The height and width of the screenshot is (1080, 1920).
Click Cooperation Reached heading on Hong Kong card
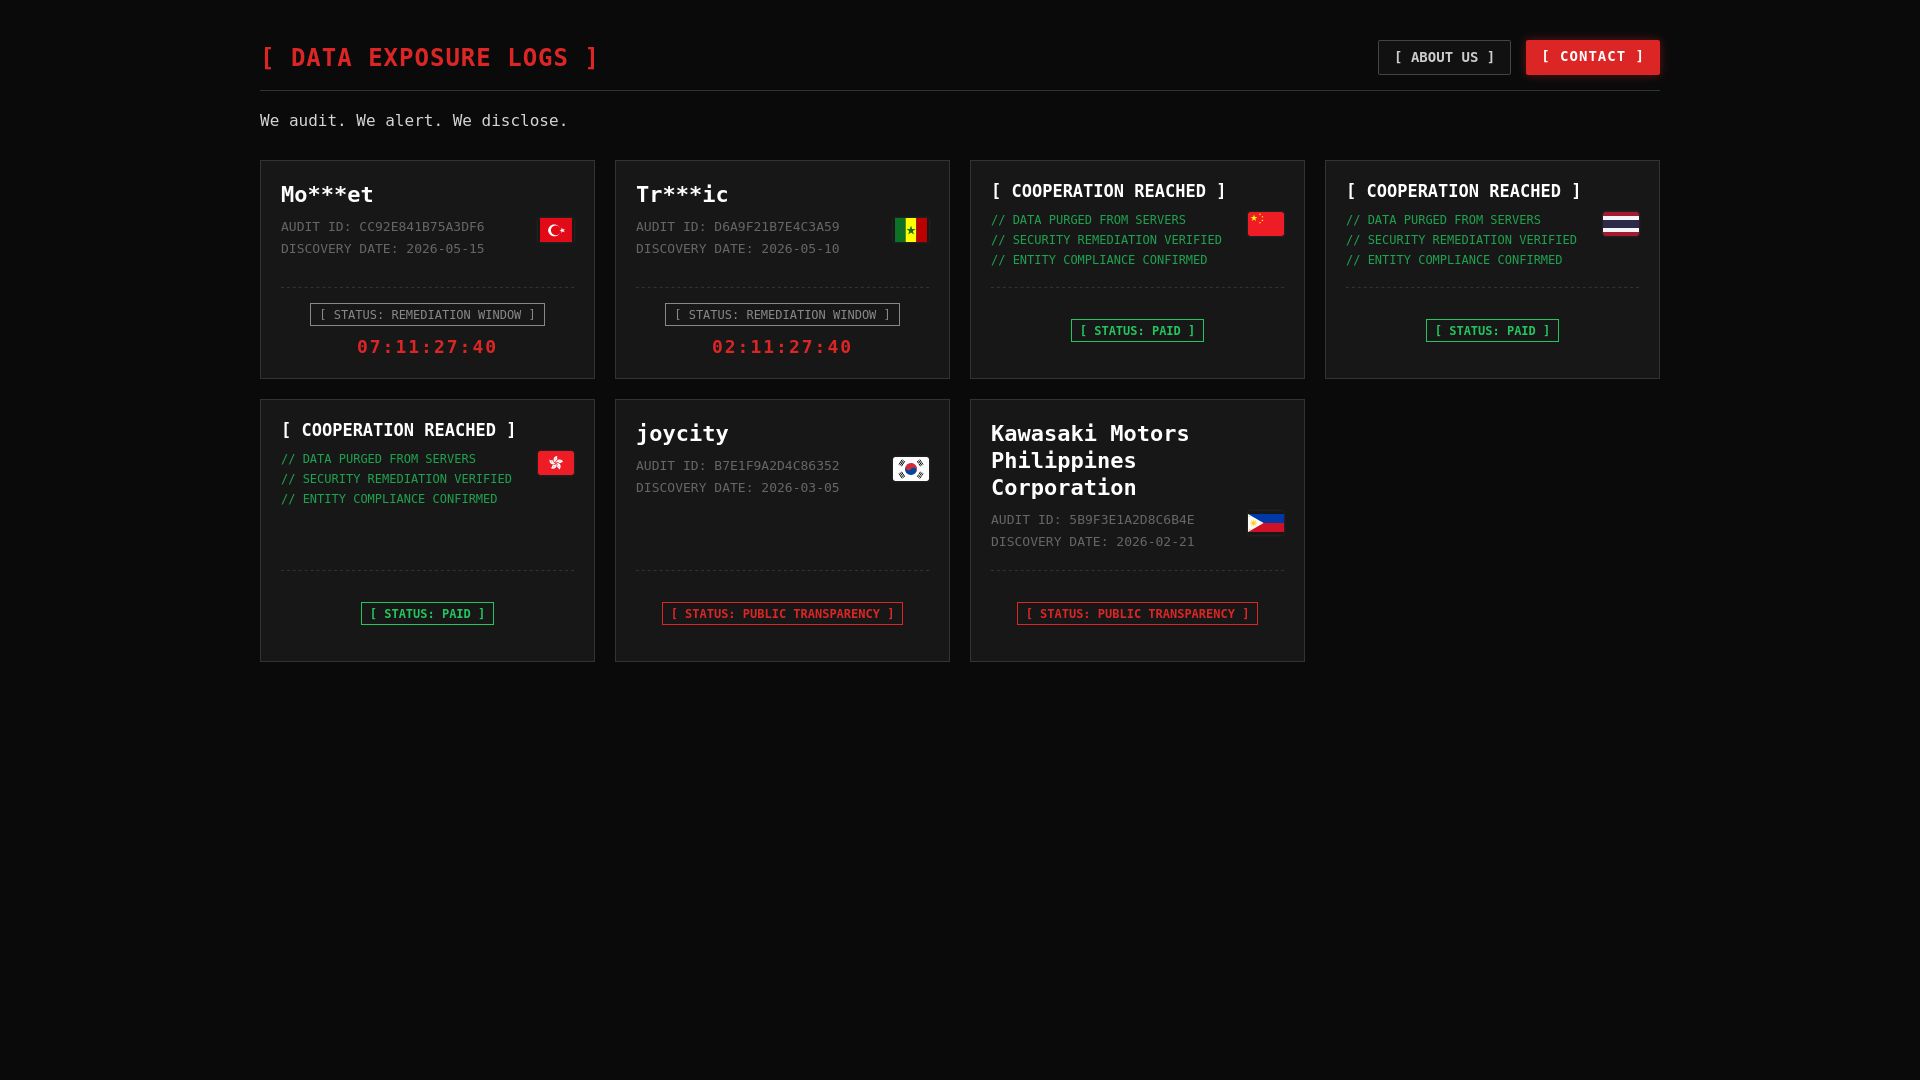point(398,430)
